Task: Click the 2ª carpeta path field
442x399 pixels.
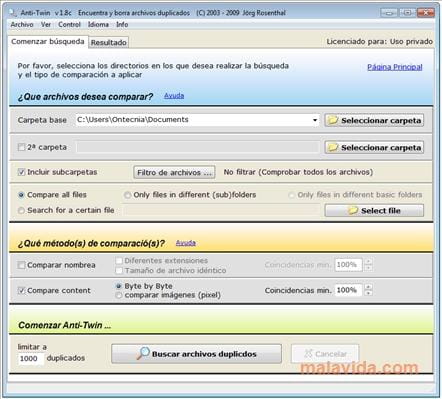Action: click(198, 147)
